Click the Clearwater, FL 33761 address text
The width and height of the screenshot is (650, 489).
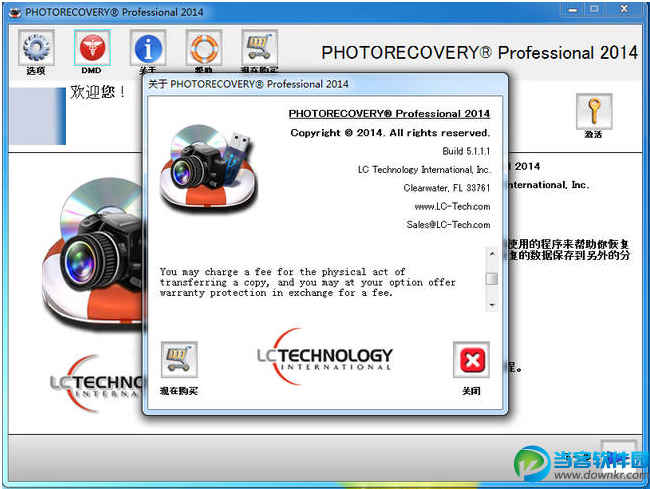447,188
